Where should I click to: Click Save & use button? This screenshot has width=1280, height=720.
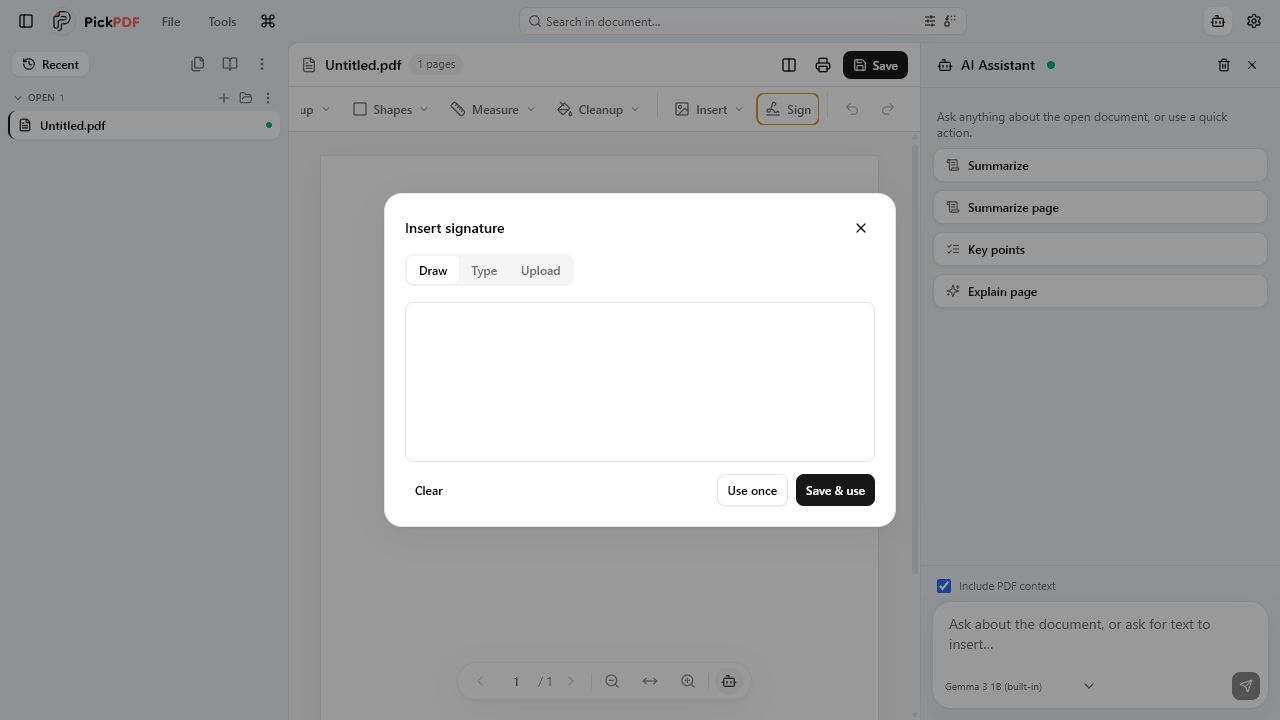click(835, 490)
